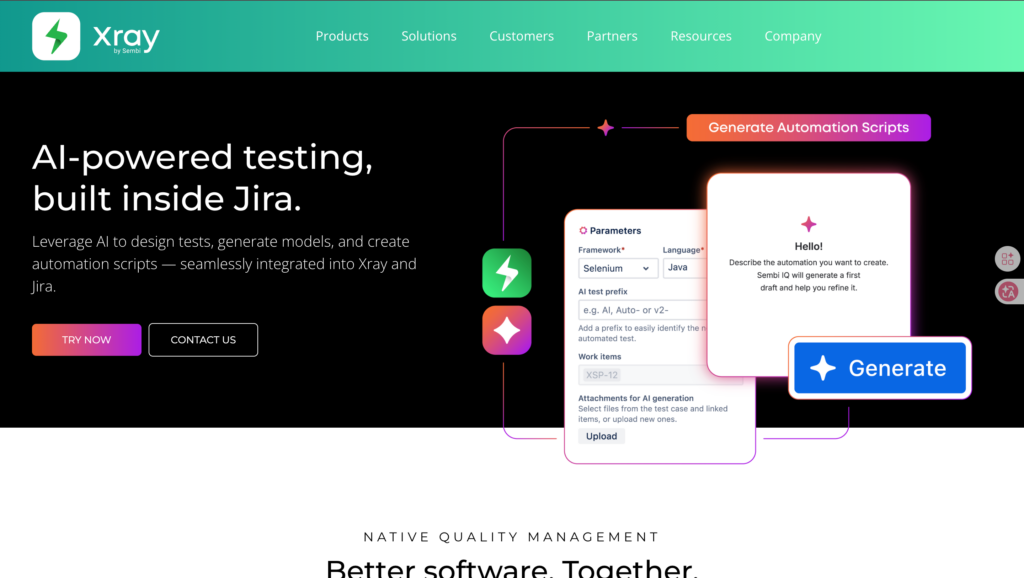1024x578 pixels.
Task: Click the AI test prefix input field
Action: tap(642, 310)
